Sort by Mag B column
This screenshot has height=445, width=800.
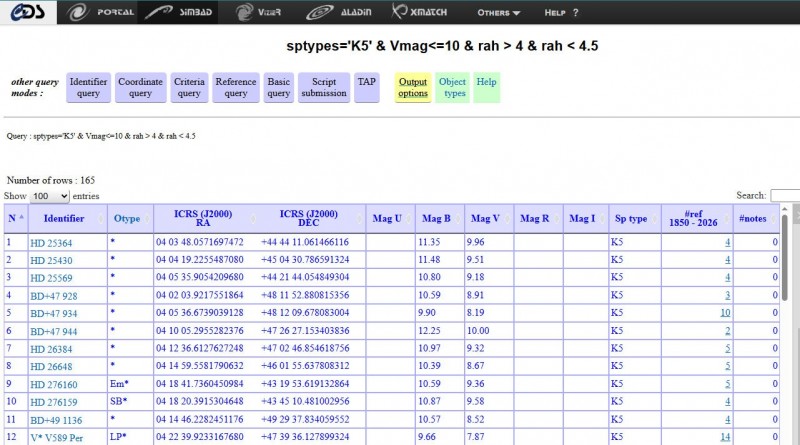click(440, 218)
